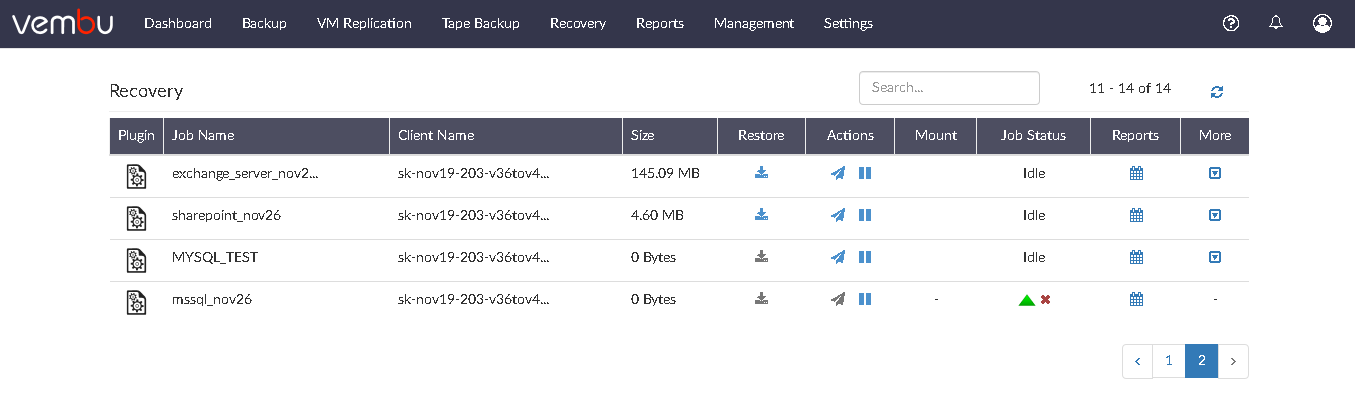Open the Settings menu
Image resolution: width=1355 pixels, height=406 pixels.
(x=848, y=23)
